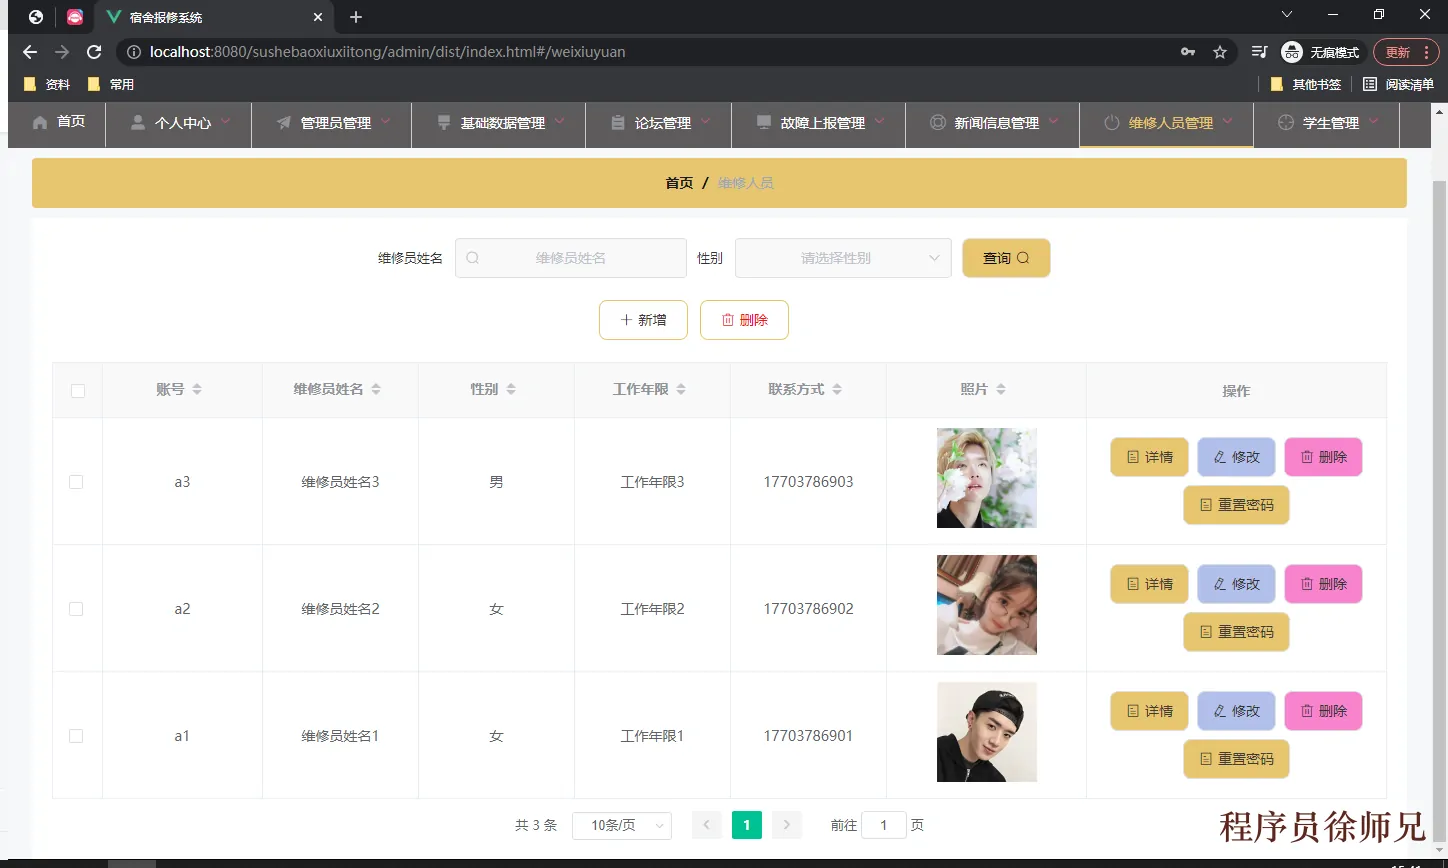Image resolution: width=1448 pixels, height=868 pixels.
Task: Open the 10条/页 page size dropdown
Action: [x=622, y=826]
